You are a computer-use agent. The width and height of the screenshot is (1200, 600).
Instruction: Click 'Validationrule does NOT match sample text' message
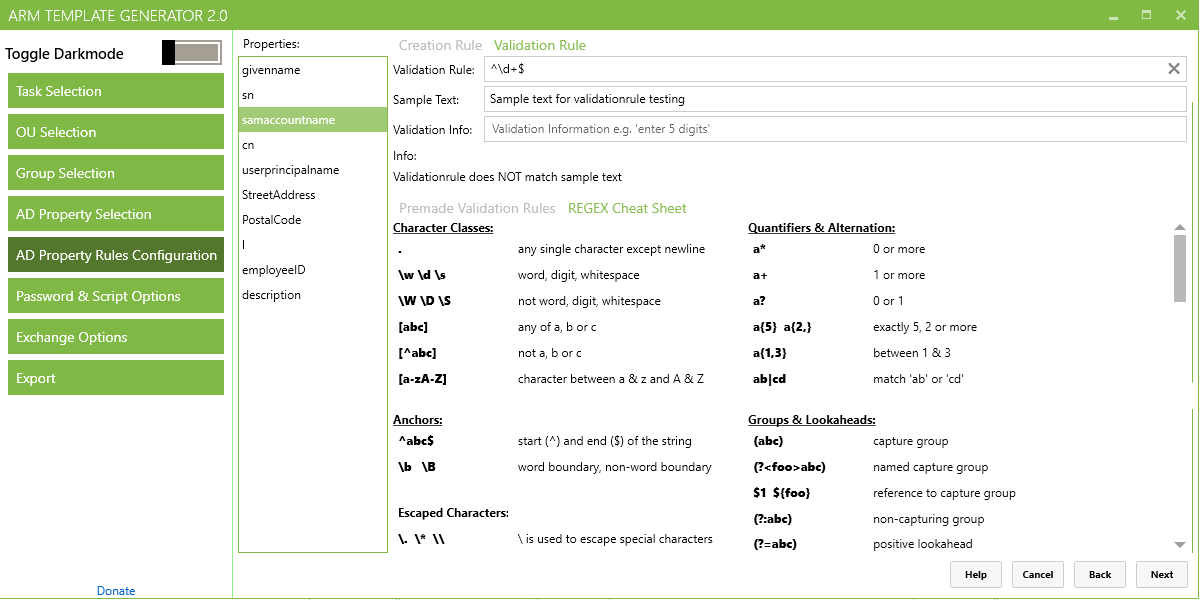pyautogui.click(x=507, y=177)
